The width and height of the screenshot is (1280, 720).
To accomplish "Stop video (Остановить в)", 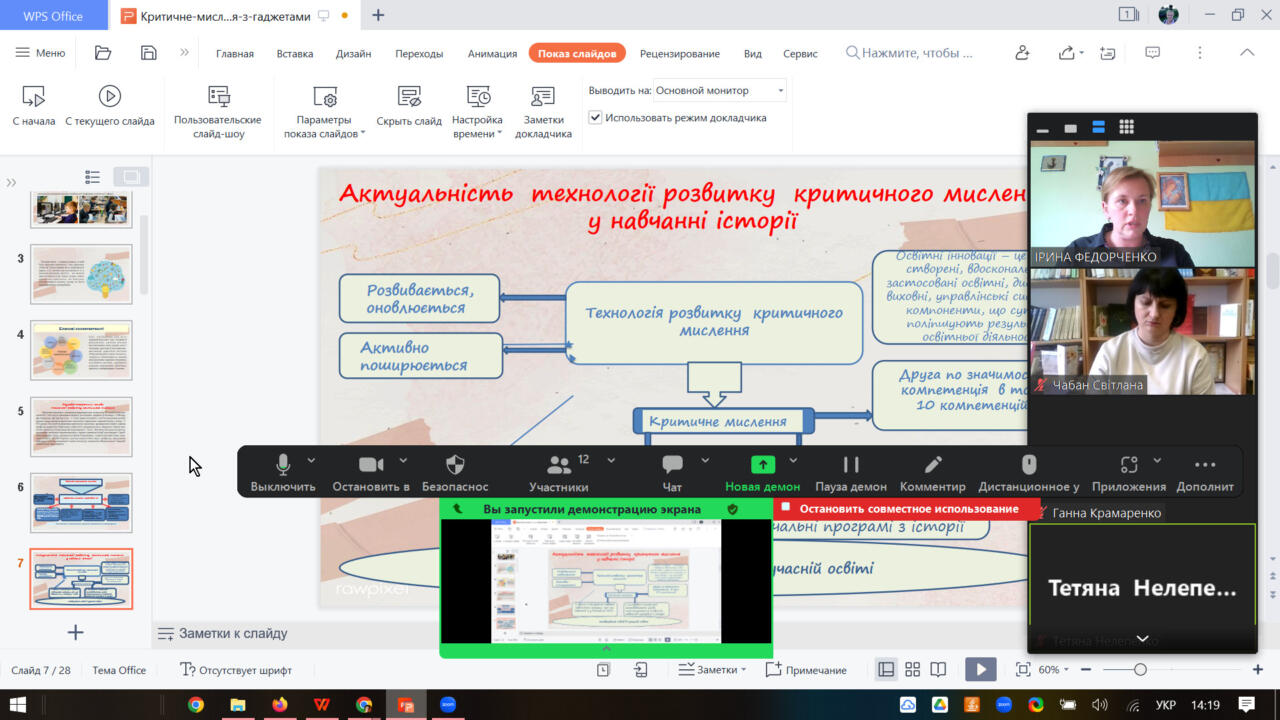I will point(371,473).
